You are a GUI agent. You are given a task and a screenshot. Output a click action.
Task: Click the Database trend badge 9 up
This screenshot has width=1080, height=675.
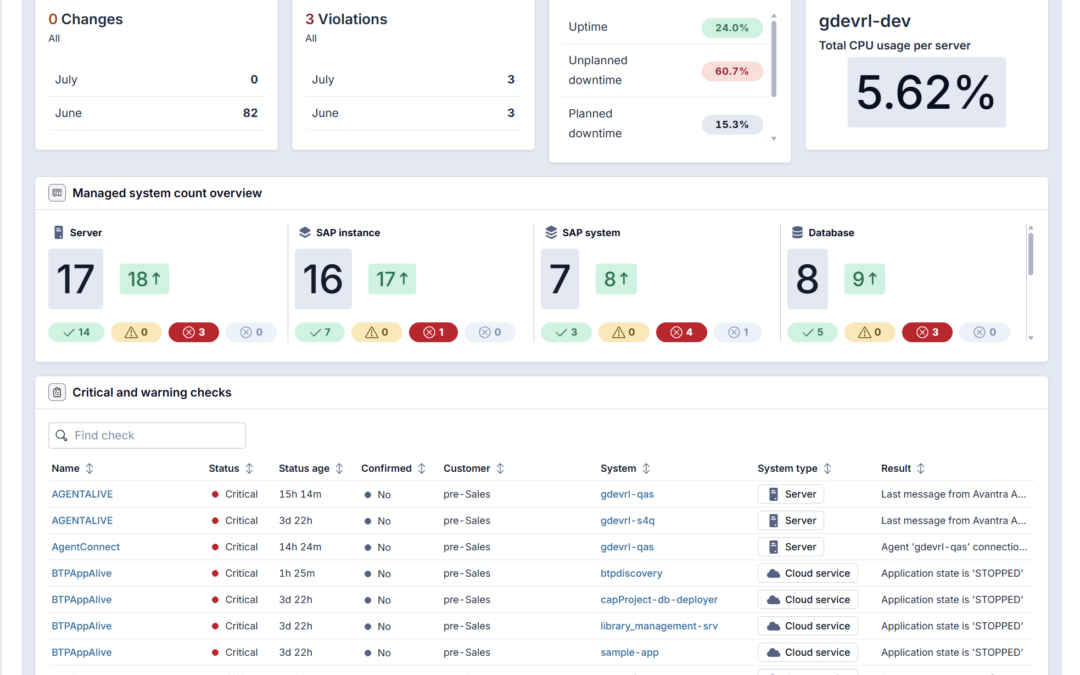pos(864,279)
